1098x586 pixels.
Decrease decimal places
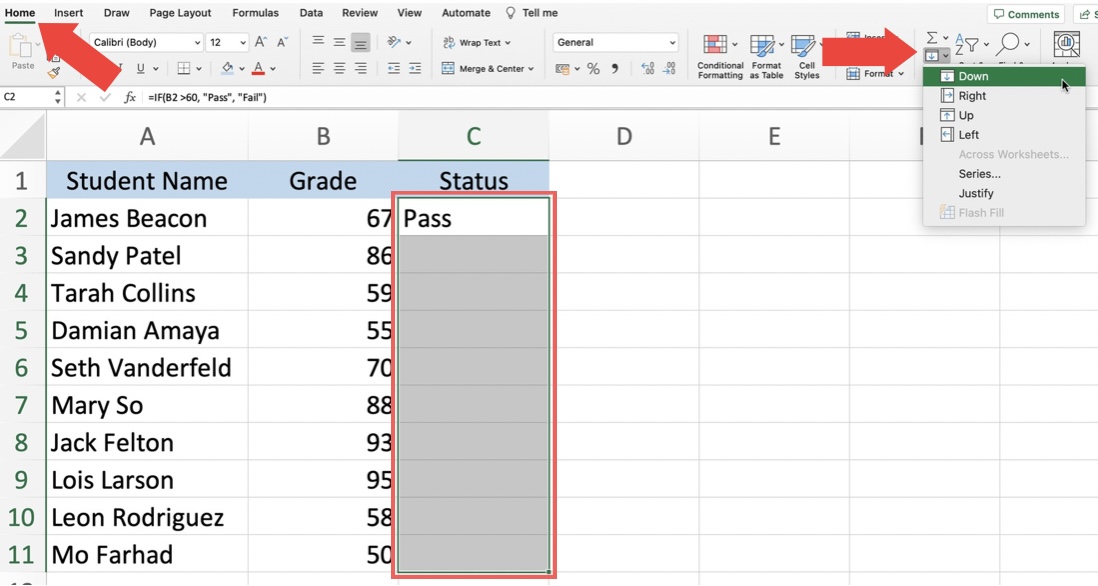point(669,69)
